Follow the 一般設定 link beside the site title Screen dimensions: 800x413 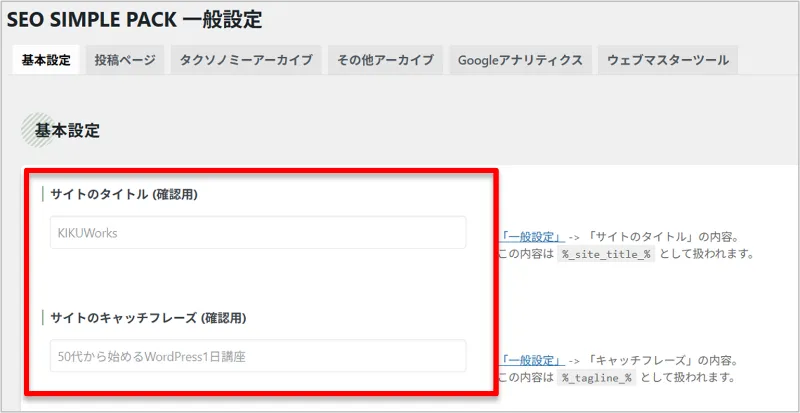click(x=535, y=237)
